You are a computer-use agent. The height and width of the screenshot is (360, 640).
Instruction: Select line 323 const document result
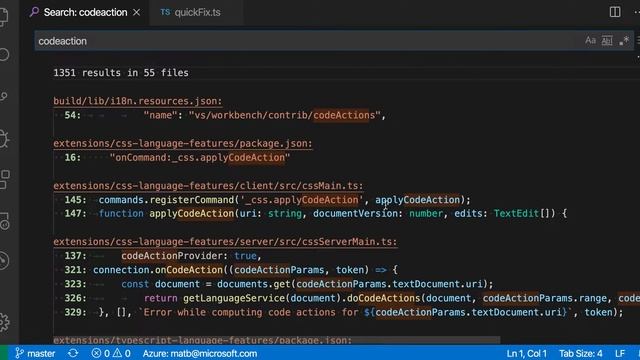(x=279, y=284)
